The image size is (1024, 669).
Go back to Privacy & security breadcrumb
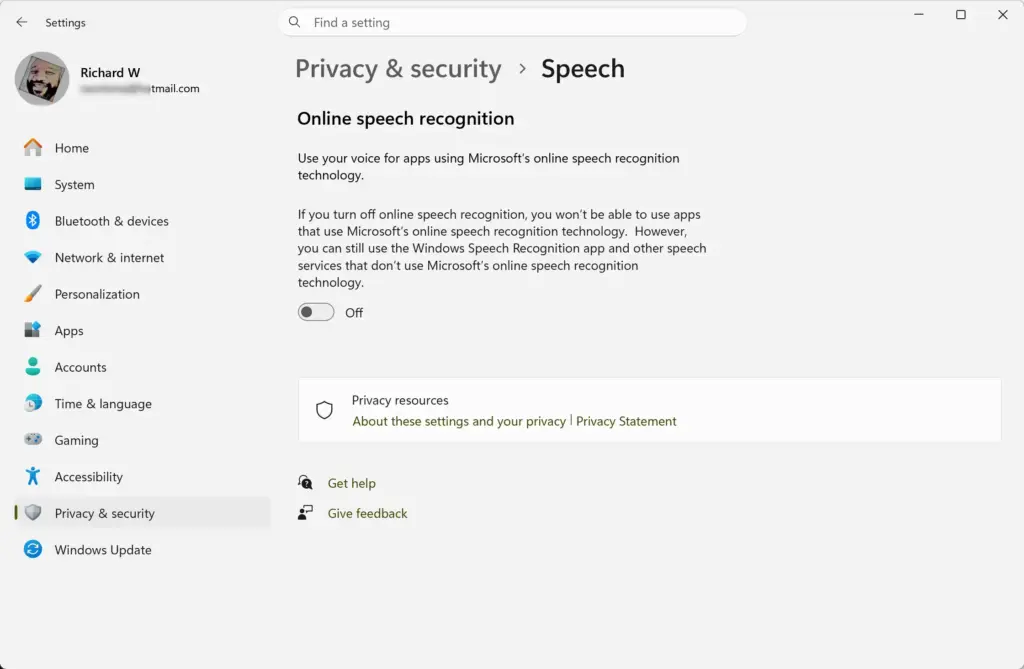398,69
